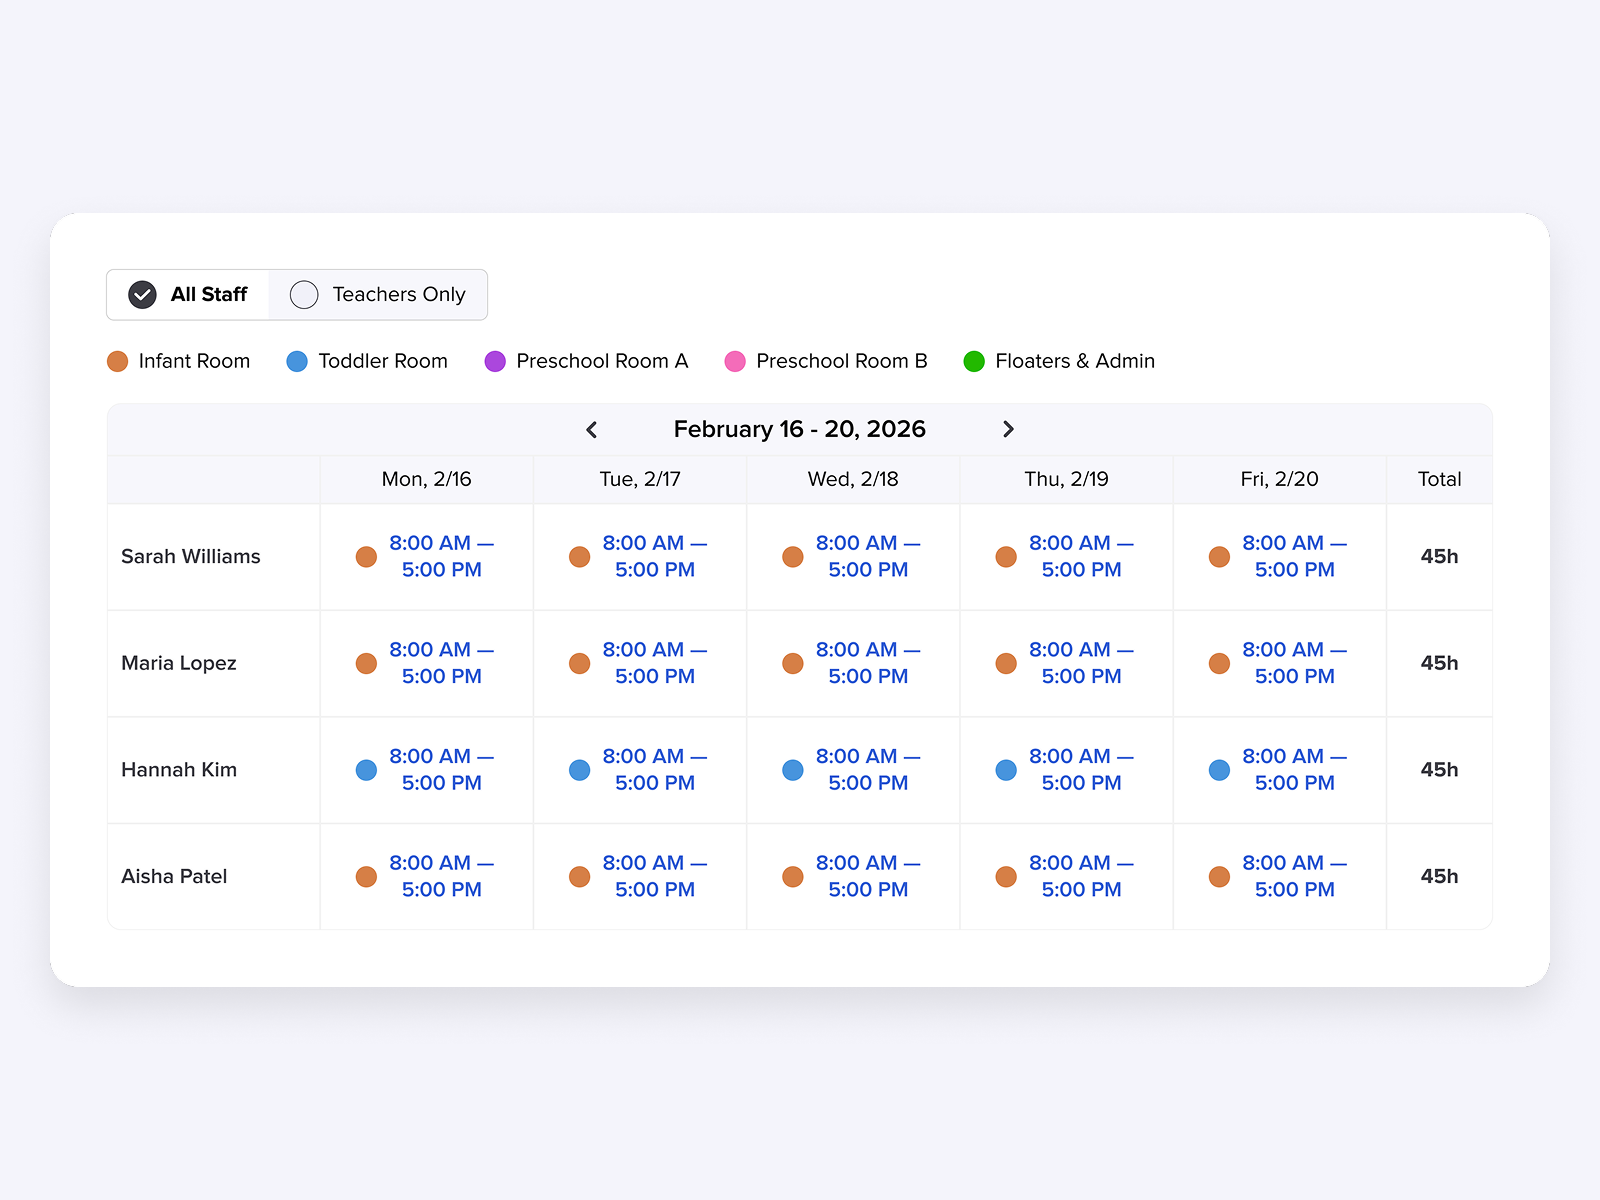Click the Toddler Room blue legend dot
1600x1200 pixels.
point(297,361)
